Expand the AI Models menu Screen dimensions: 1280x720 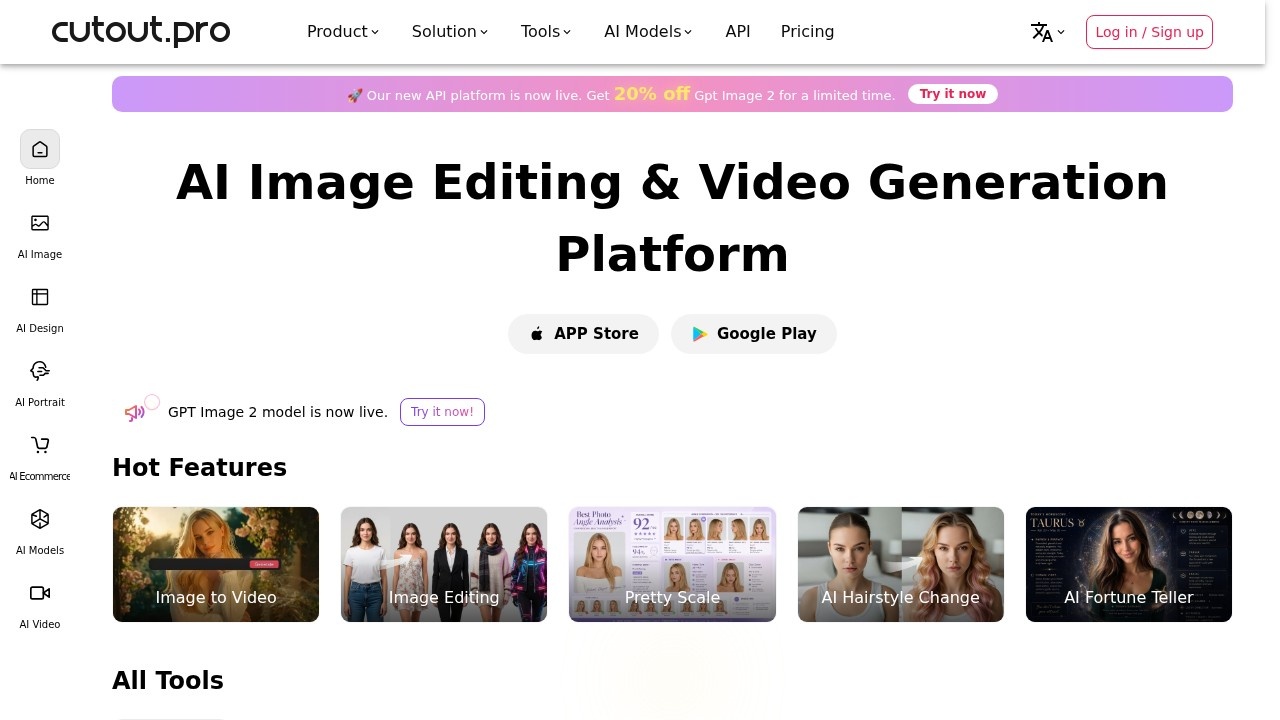click(x=648, y=32)
